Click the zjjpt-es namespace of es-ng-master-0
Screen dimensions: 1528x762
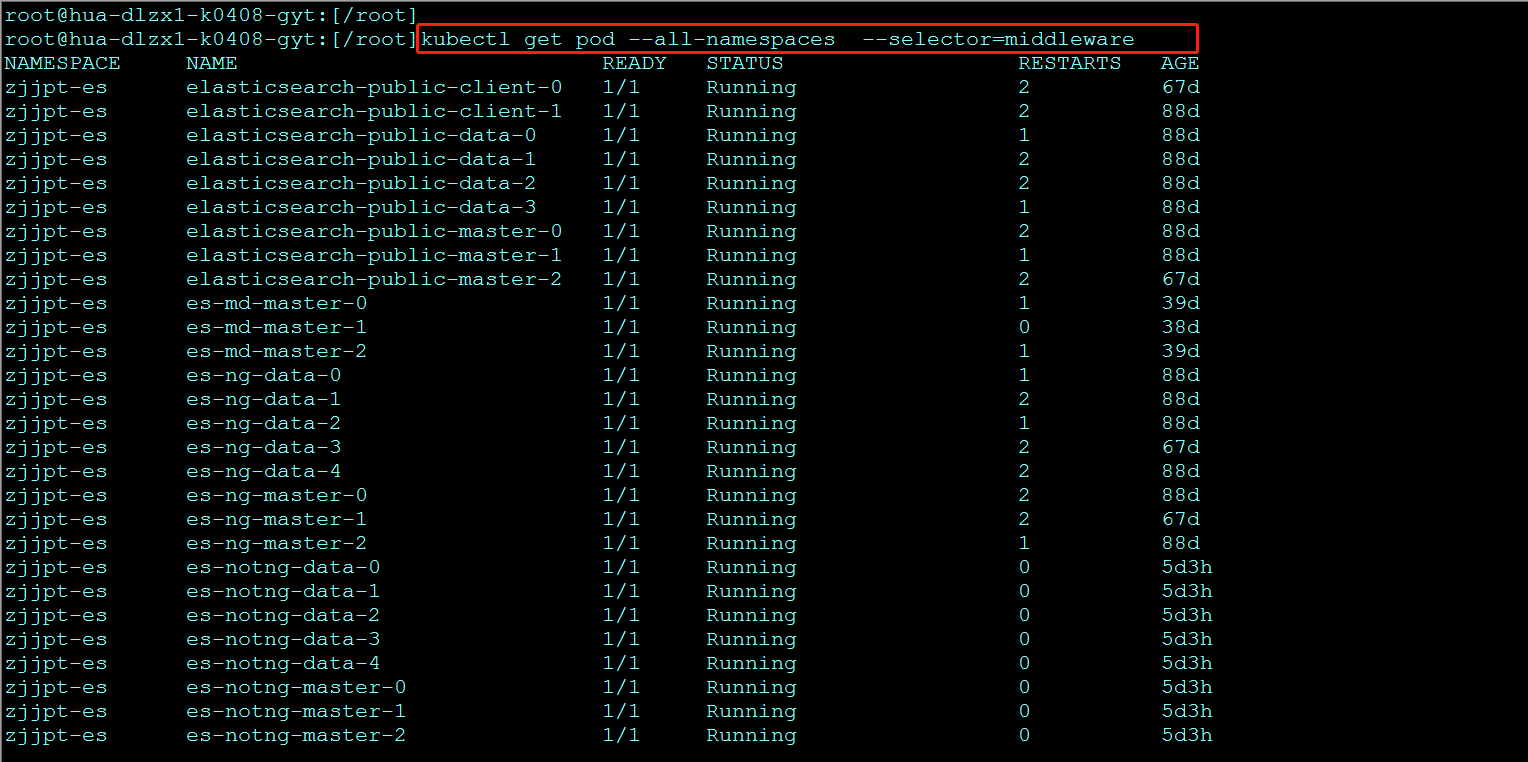tap(56, 495)
